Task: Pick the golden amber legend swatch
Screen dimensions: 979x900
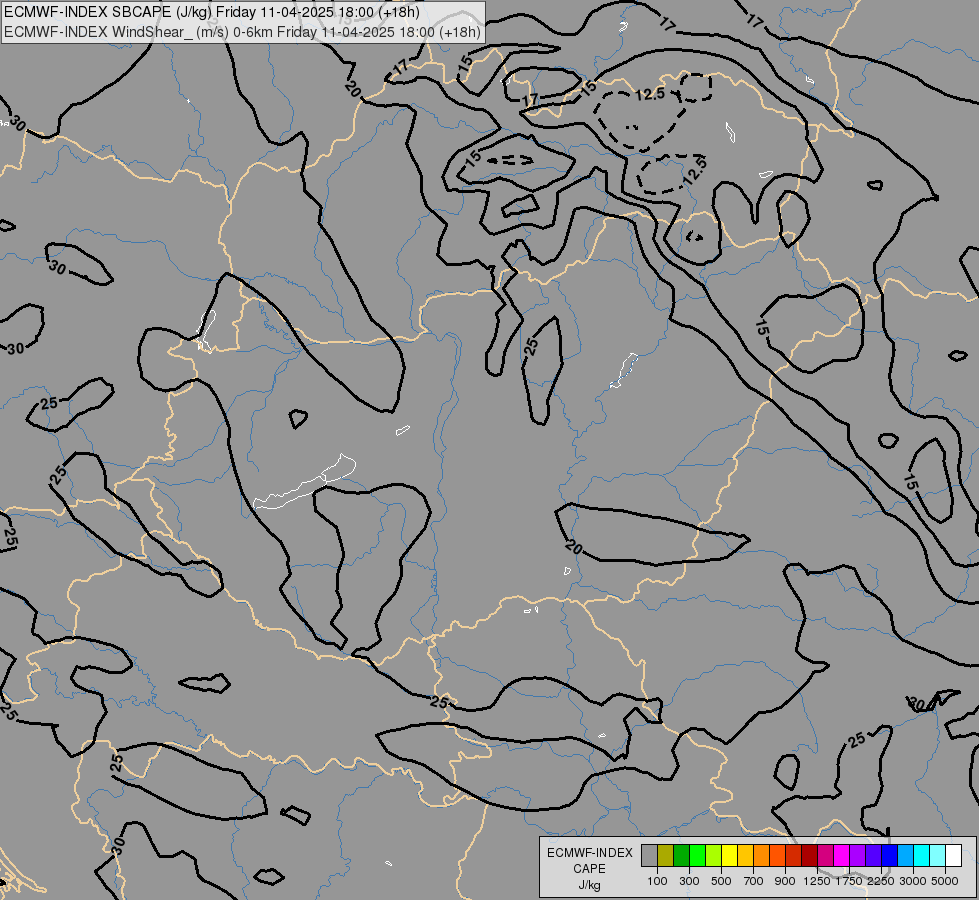Action: [745, 856]
